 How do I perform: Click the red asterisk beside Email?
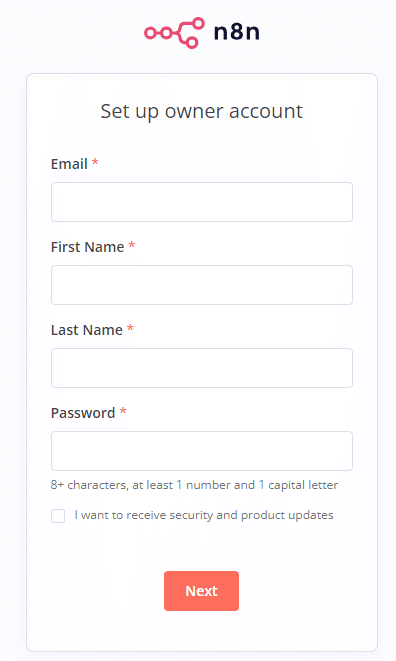point(95,162)
